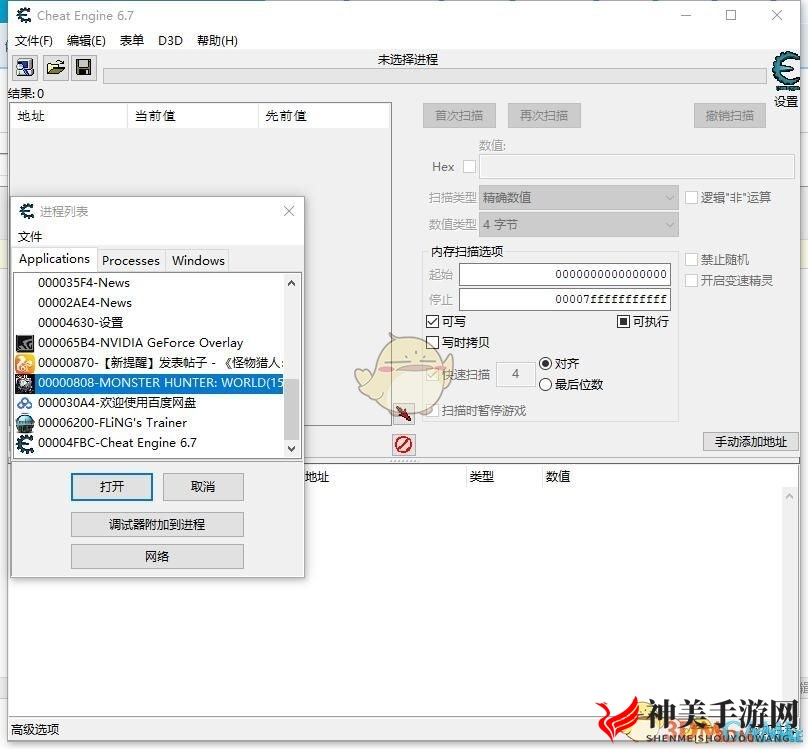
Task: Click the red arrow add-address icon
Action: (x=403, y=413)
